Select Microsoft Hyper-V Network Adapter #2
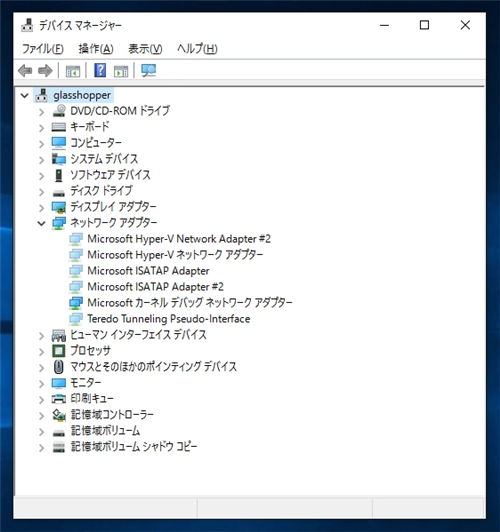500x532 pixels. (x=179, y=239)
